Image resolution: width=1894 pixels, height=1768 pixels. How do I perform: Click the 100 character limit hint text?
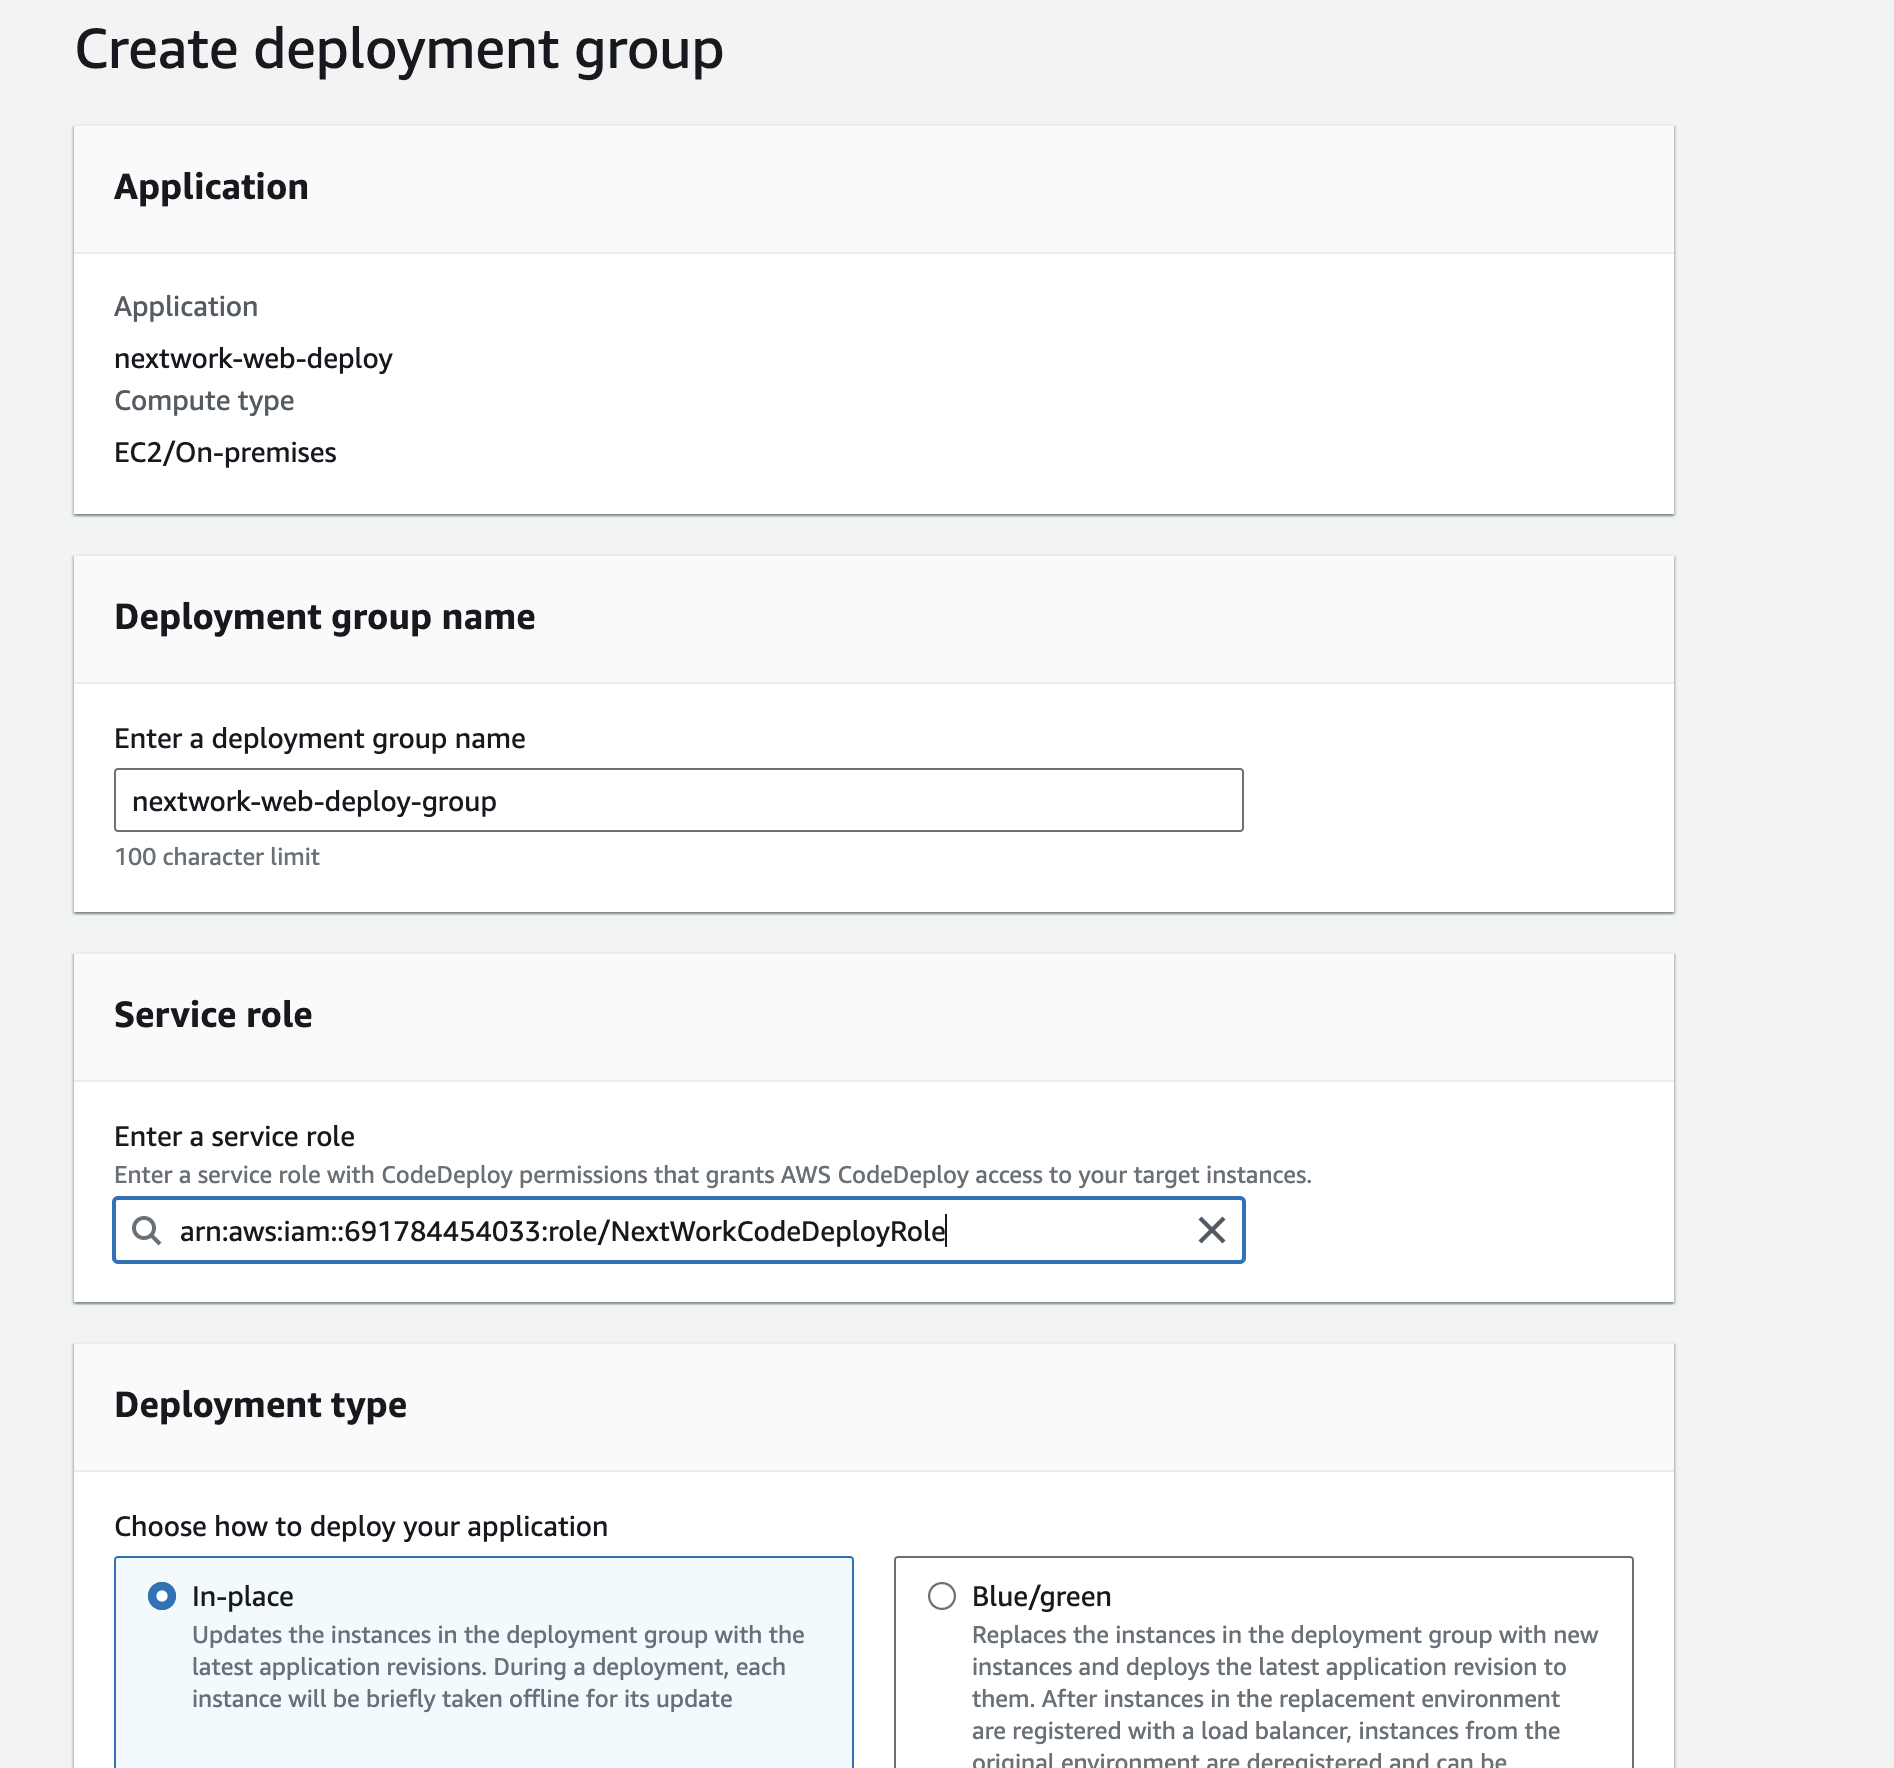click(x=217, y=857)
